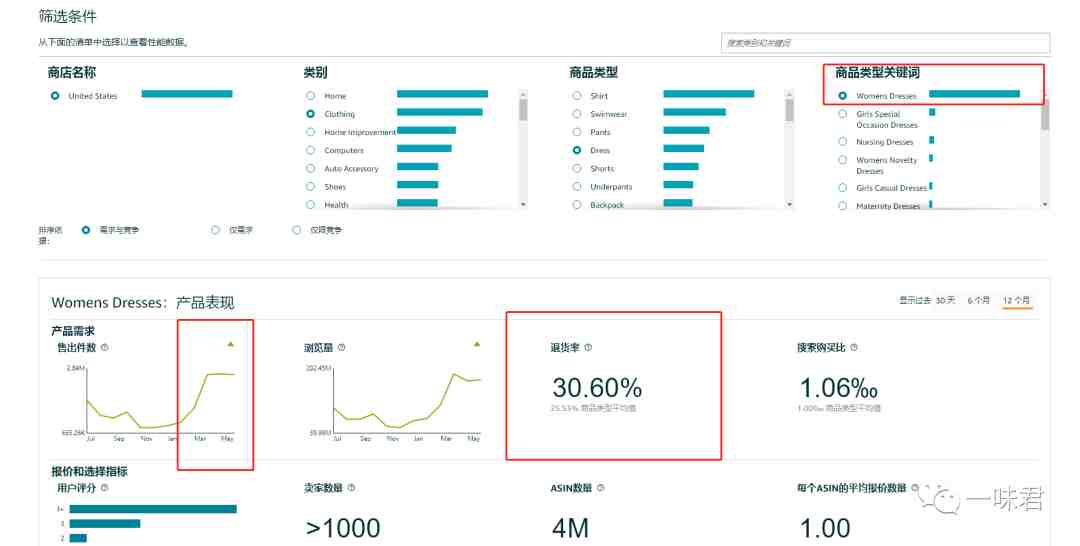The height and width of the screenshot is (546, 1080).
Task: Click info icon next to 搜索购买比
Action: coord(854,348)
